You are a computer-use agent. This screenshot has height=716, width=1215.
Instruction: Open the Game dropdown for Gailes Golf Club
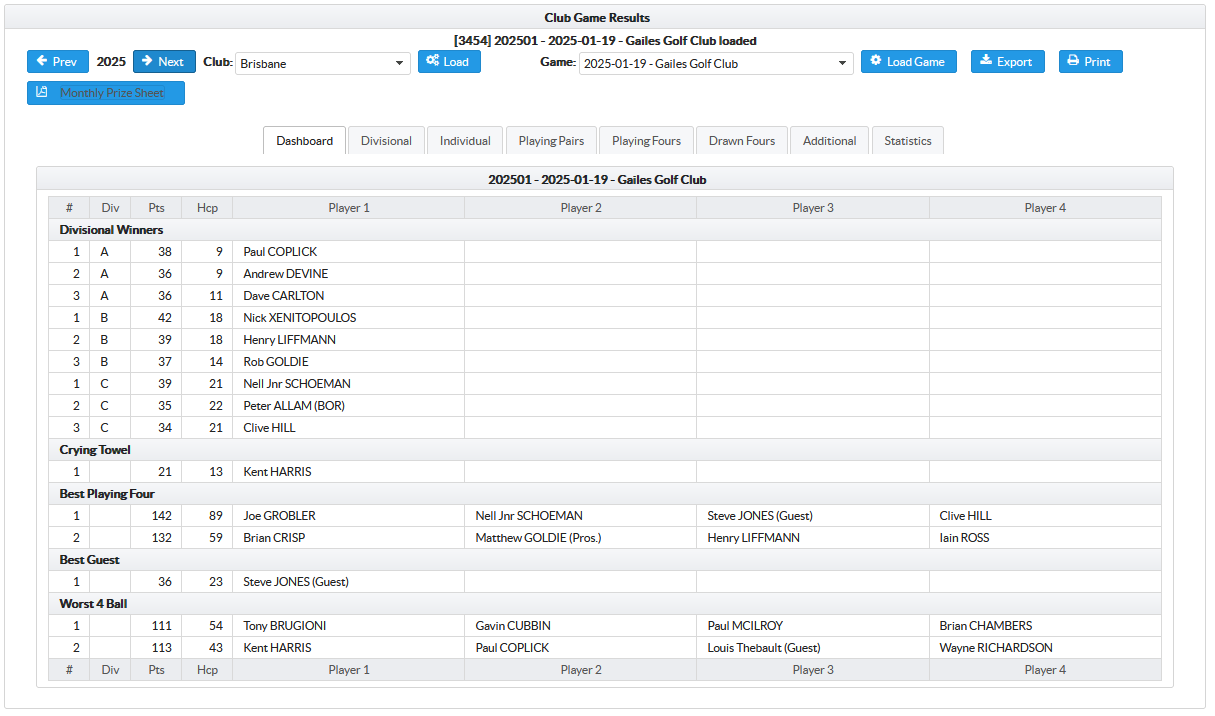pyautogui.click(x=715, y=64)
